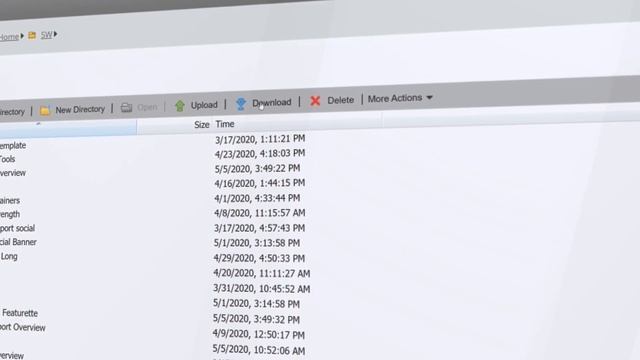Click the red X Delete icon
The width and height of the screenshot is (640, 360).
tap(315, 101)
